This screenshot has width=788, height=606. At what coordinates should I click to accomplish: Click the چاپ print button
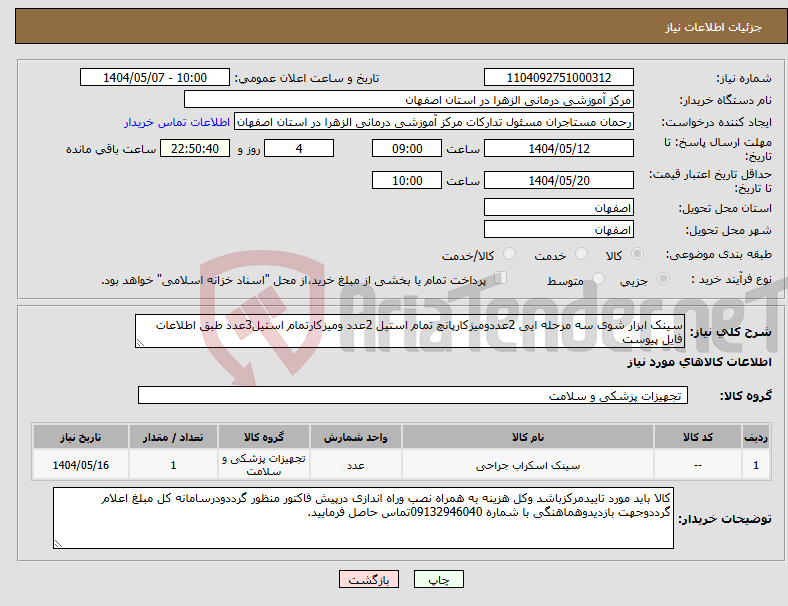pos(439,579)
